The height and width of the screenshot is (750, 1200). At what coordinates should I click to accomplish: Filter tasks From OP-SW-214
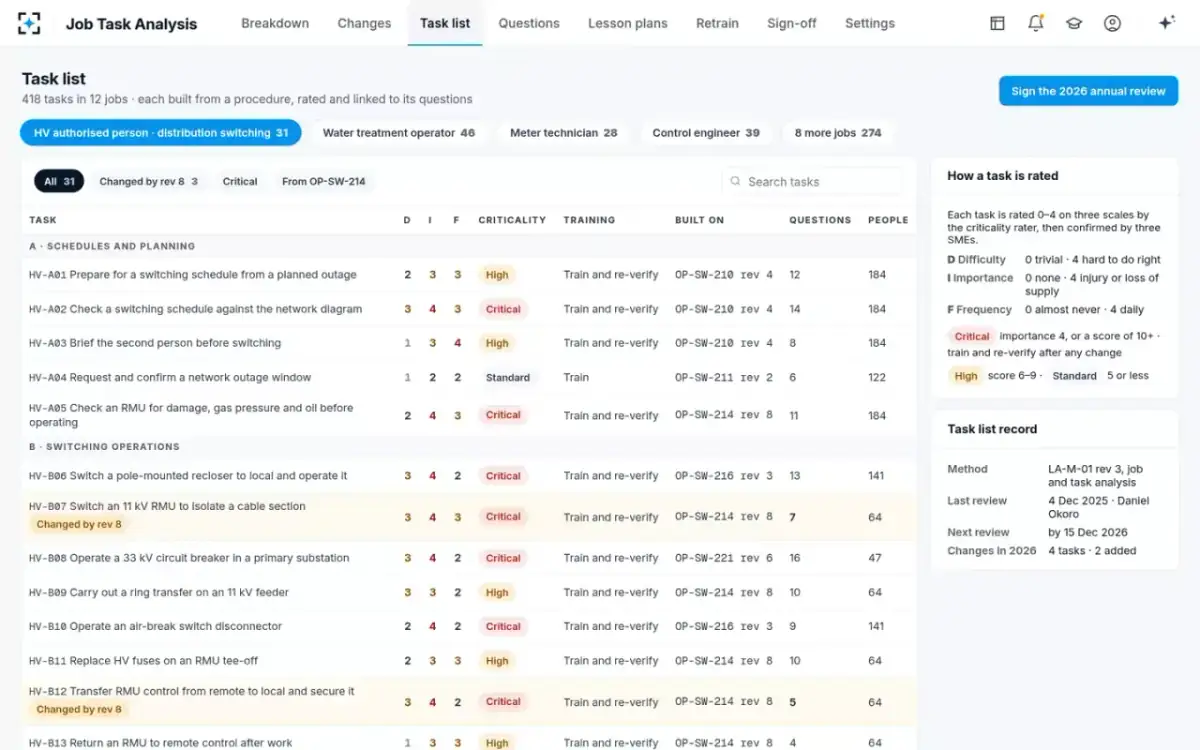[x=323, y=181]
